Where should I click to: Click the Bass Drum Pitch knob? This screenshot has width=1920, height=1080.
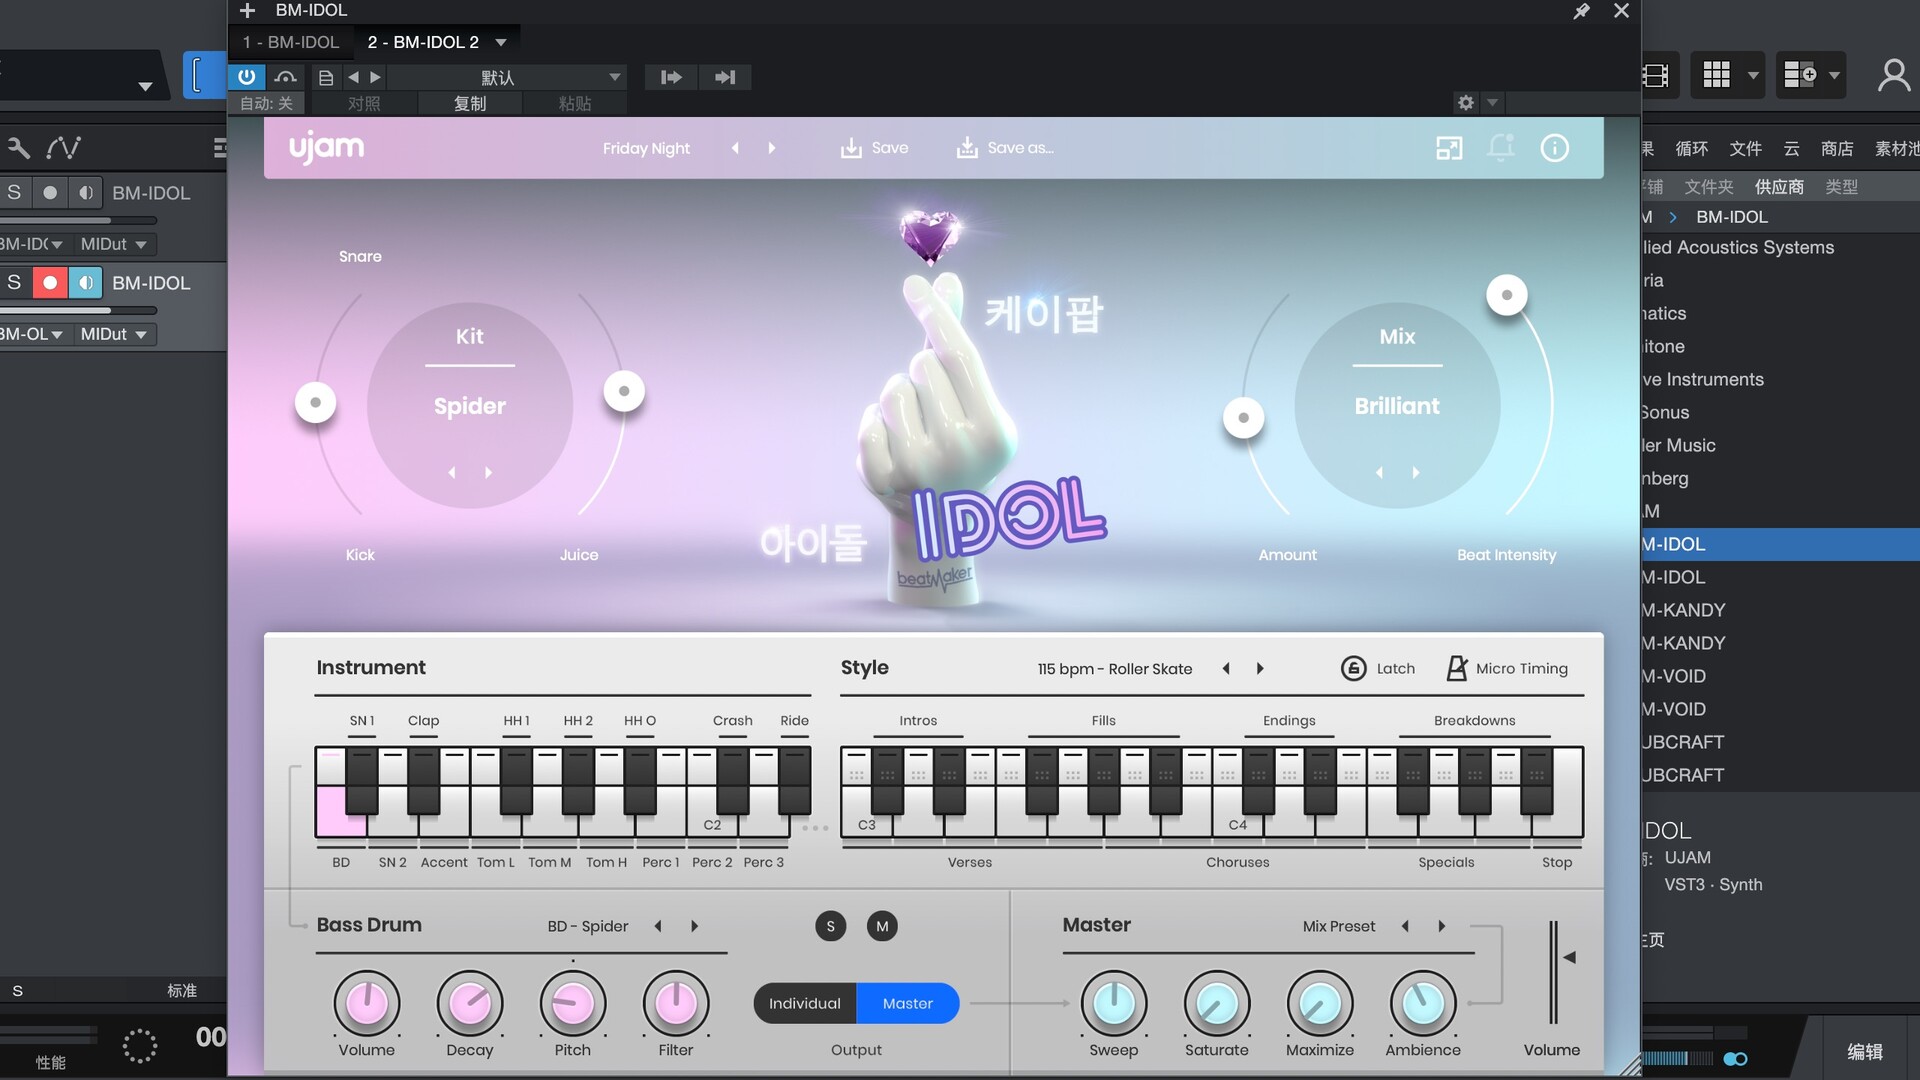pos(573,1003)
